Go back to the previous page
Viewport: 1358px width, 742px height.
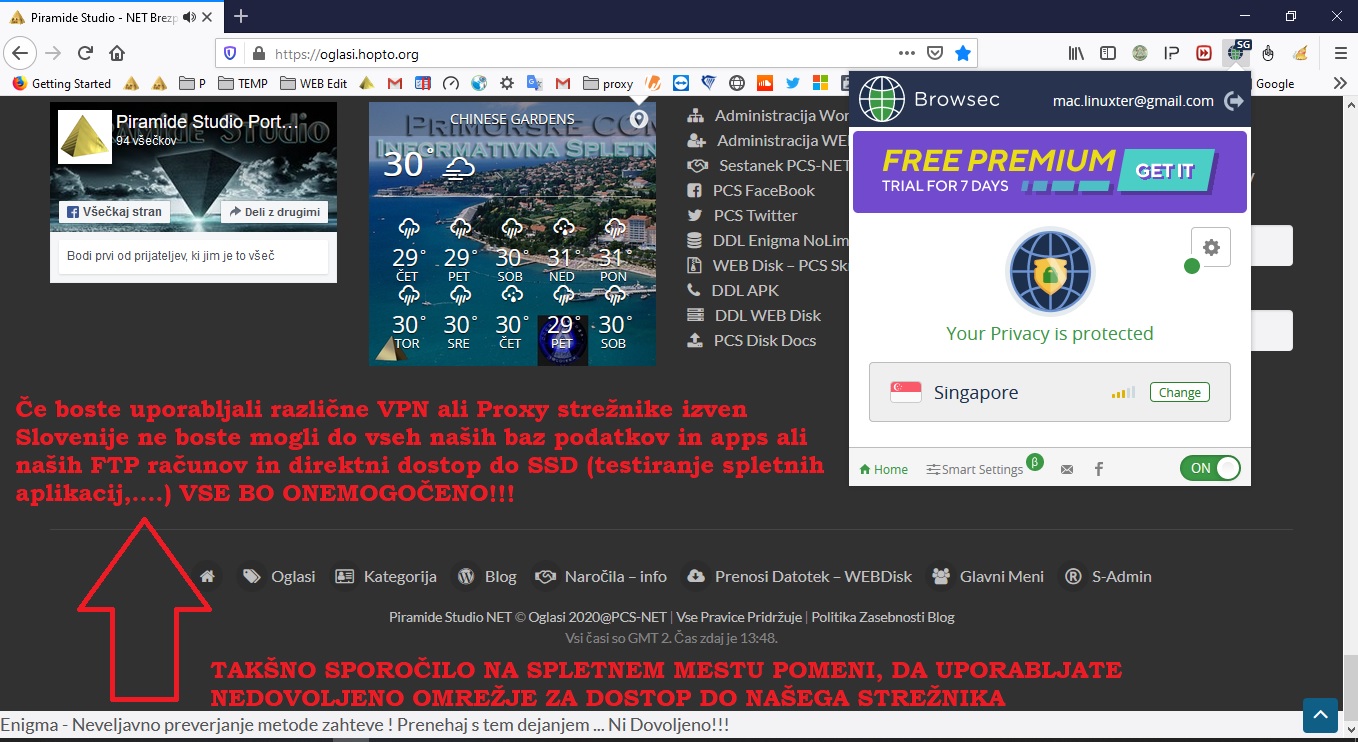pyautogui.click(x=20, y=53)
